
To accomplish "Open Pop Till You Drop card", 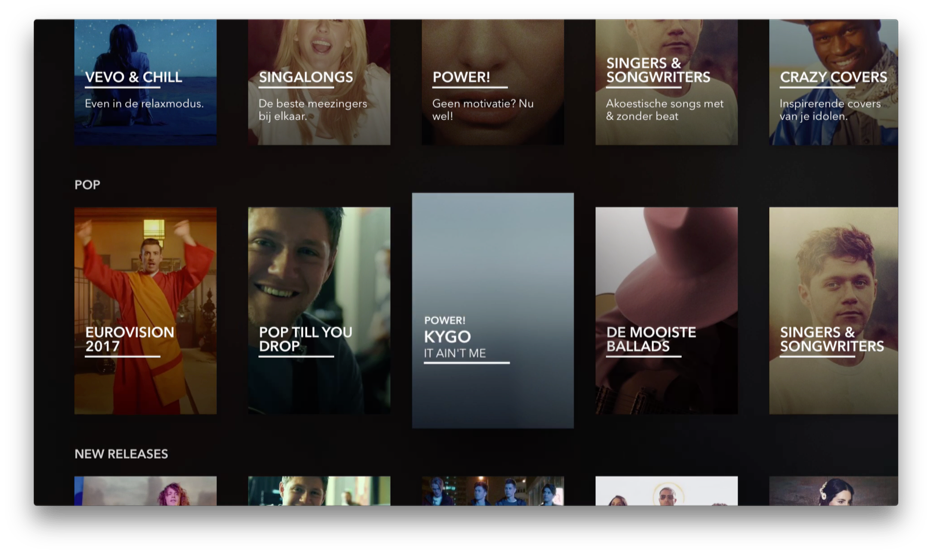I will (319, 311).
